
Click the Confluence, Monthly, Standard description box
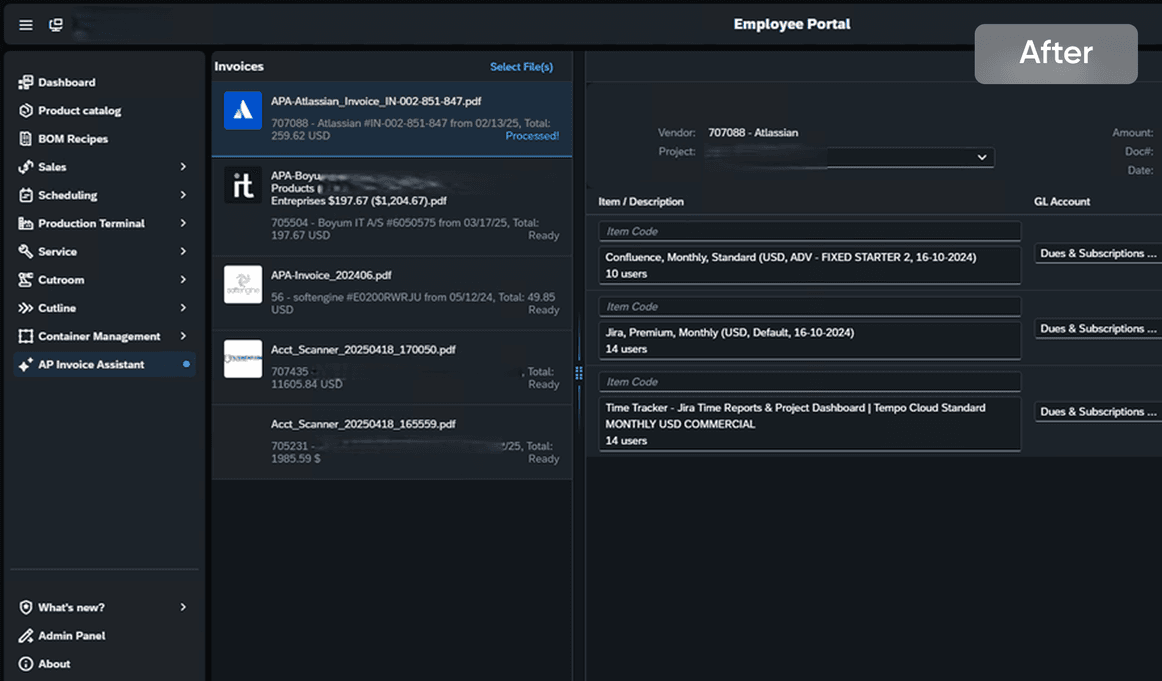(x=809, y=265)
